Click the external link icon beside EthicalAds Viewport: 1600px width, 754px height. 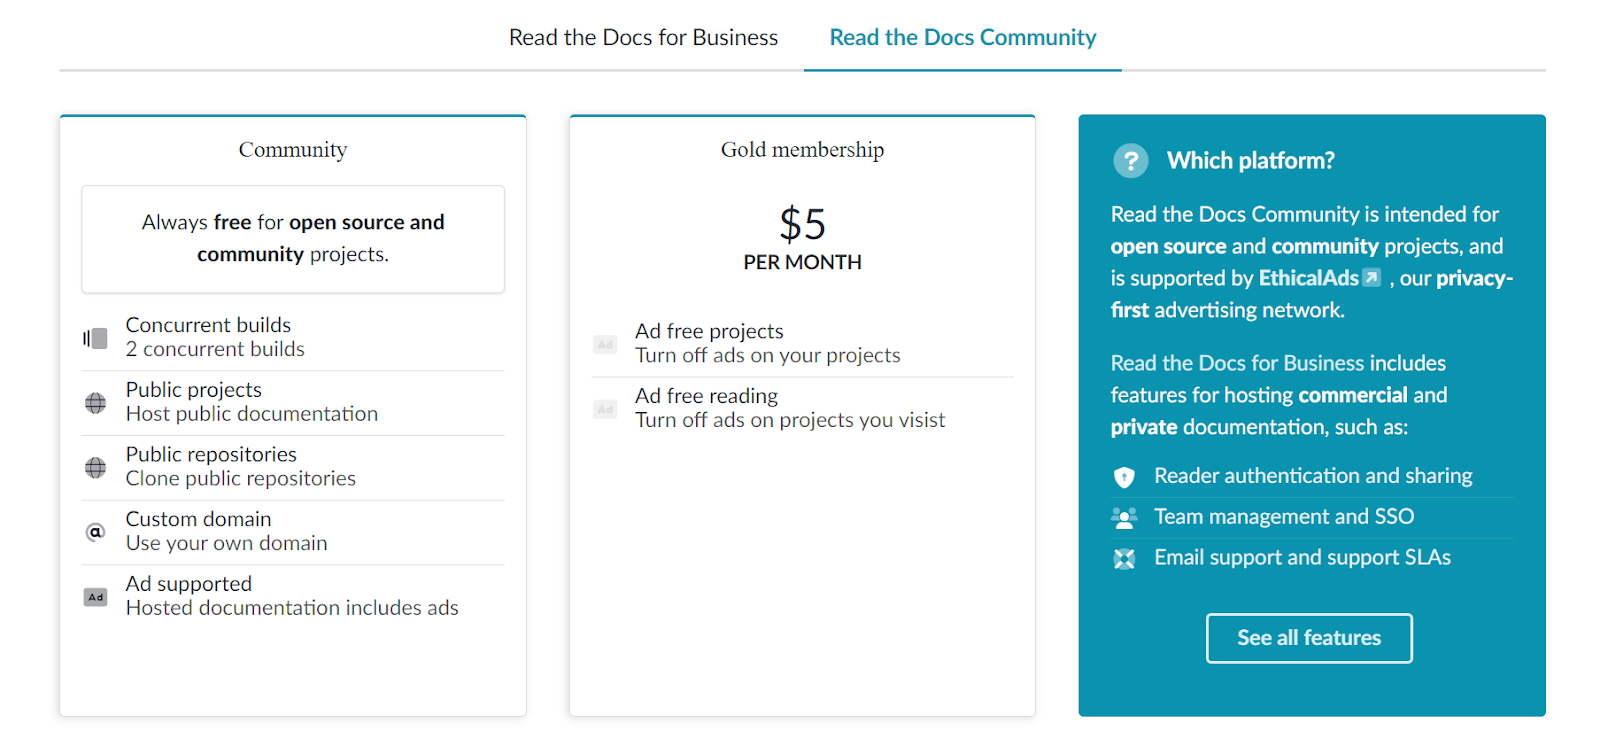pyautogui.click(x=1372, y=278)
